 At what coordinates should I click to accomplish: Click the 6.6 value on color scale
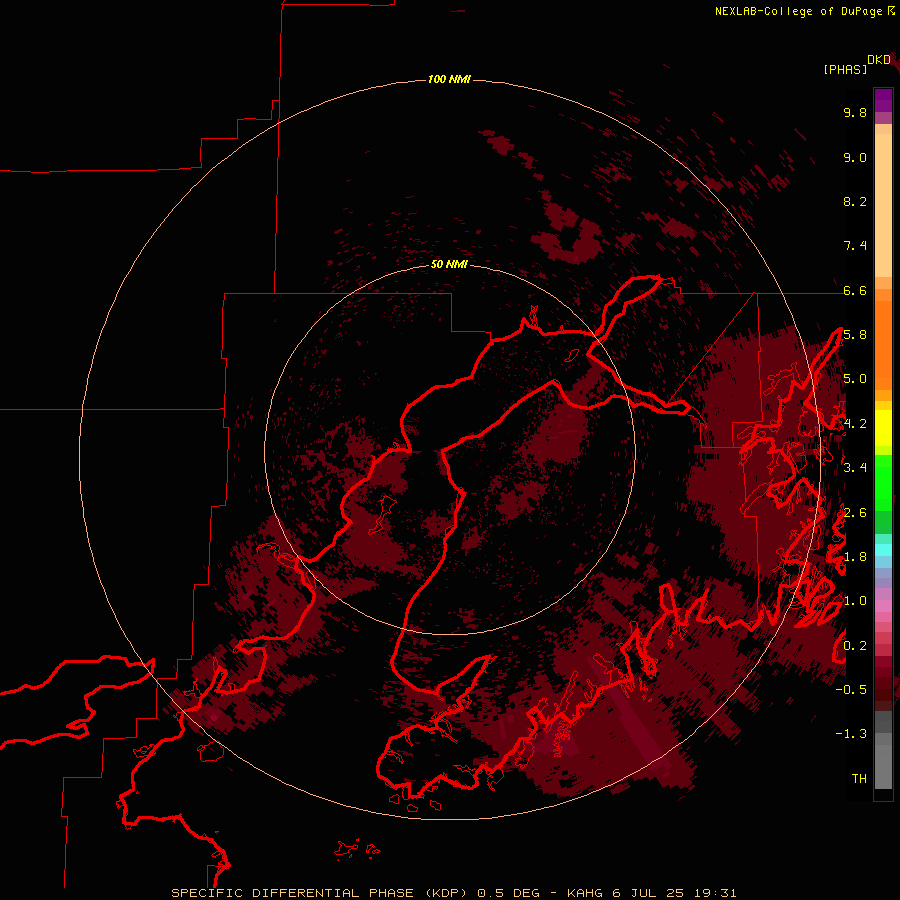click(855, 290)
